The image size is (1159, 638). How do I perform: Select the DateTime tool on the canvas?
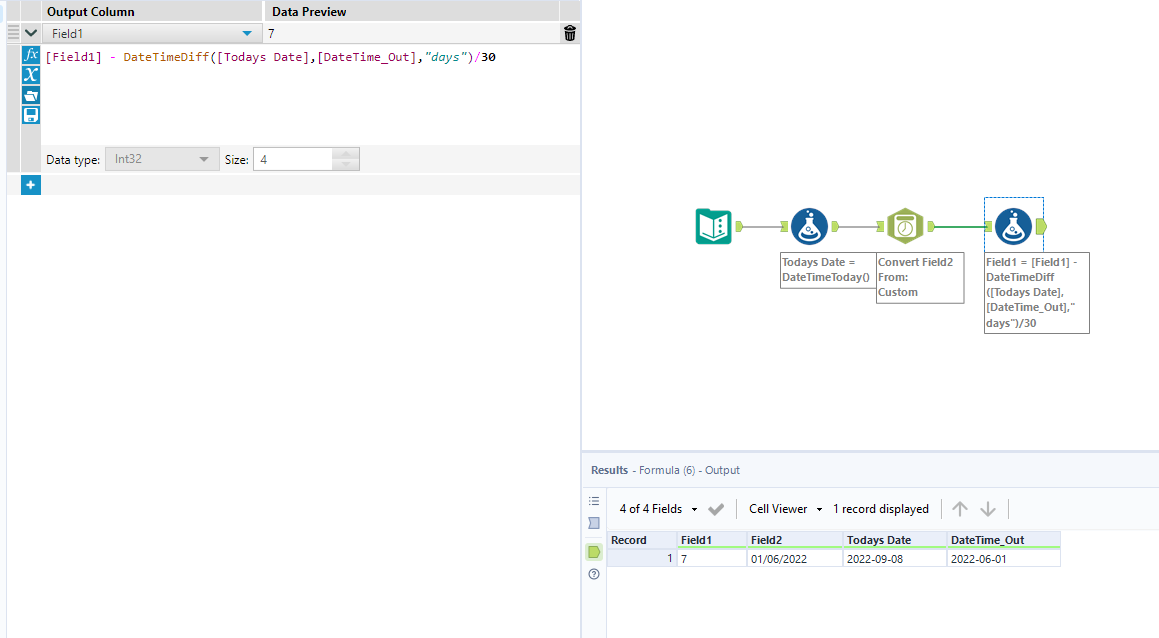click(904, 226)
